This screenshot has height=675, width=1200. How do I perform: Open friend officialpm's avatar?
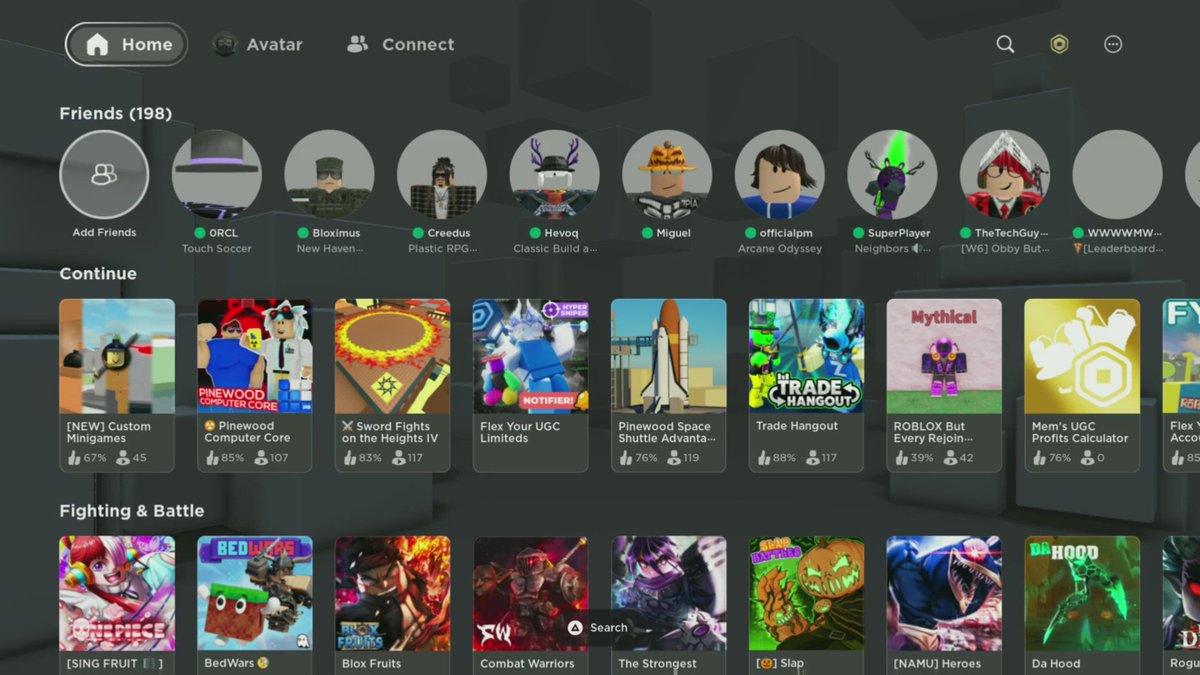click(780, 174)
